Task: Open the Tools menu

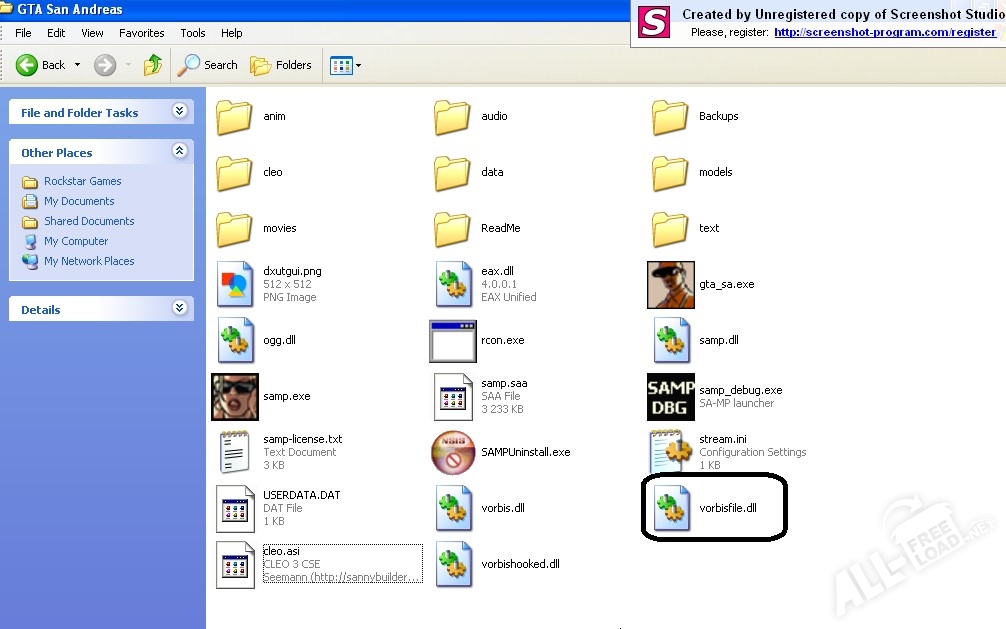Action: (x=193, y=33)
